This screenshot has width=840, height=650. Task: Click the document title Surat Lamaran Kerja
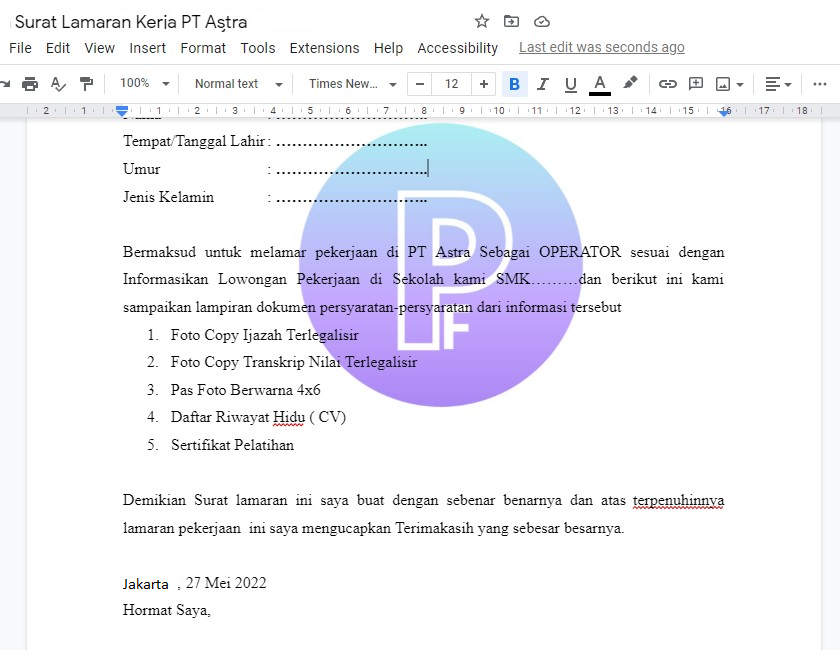[x=131, y=22]
